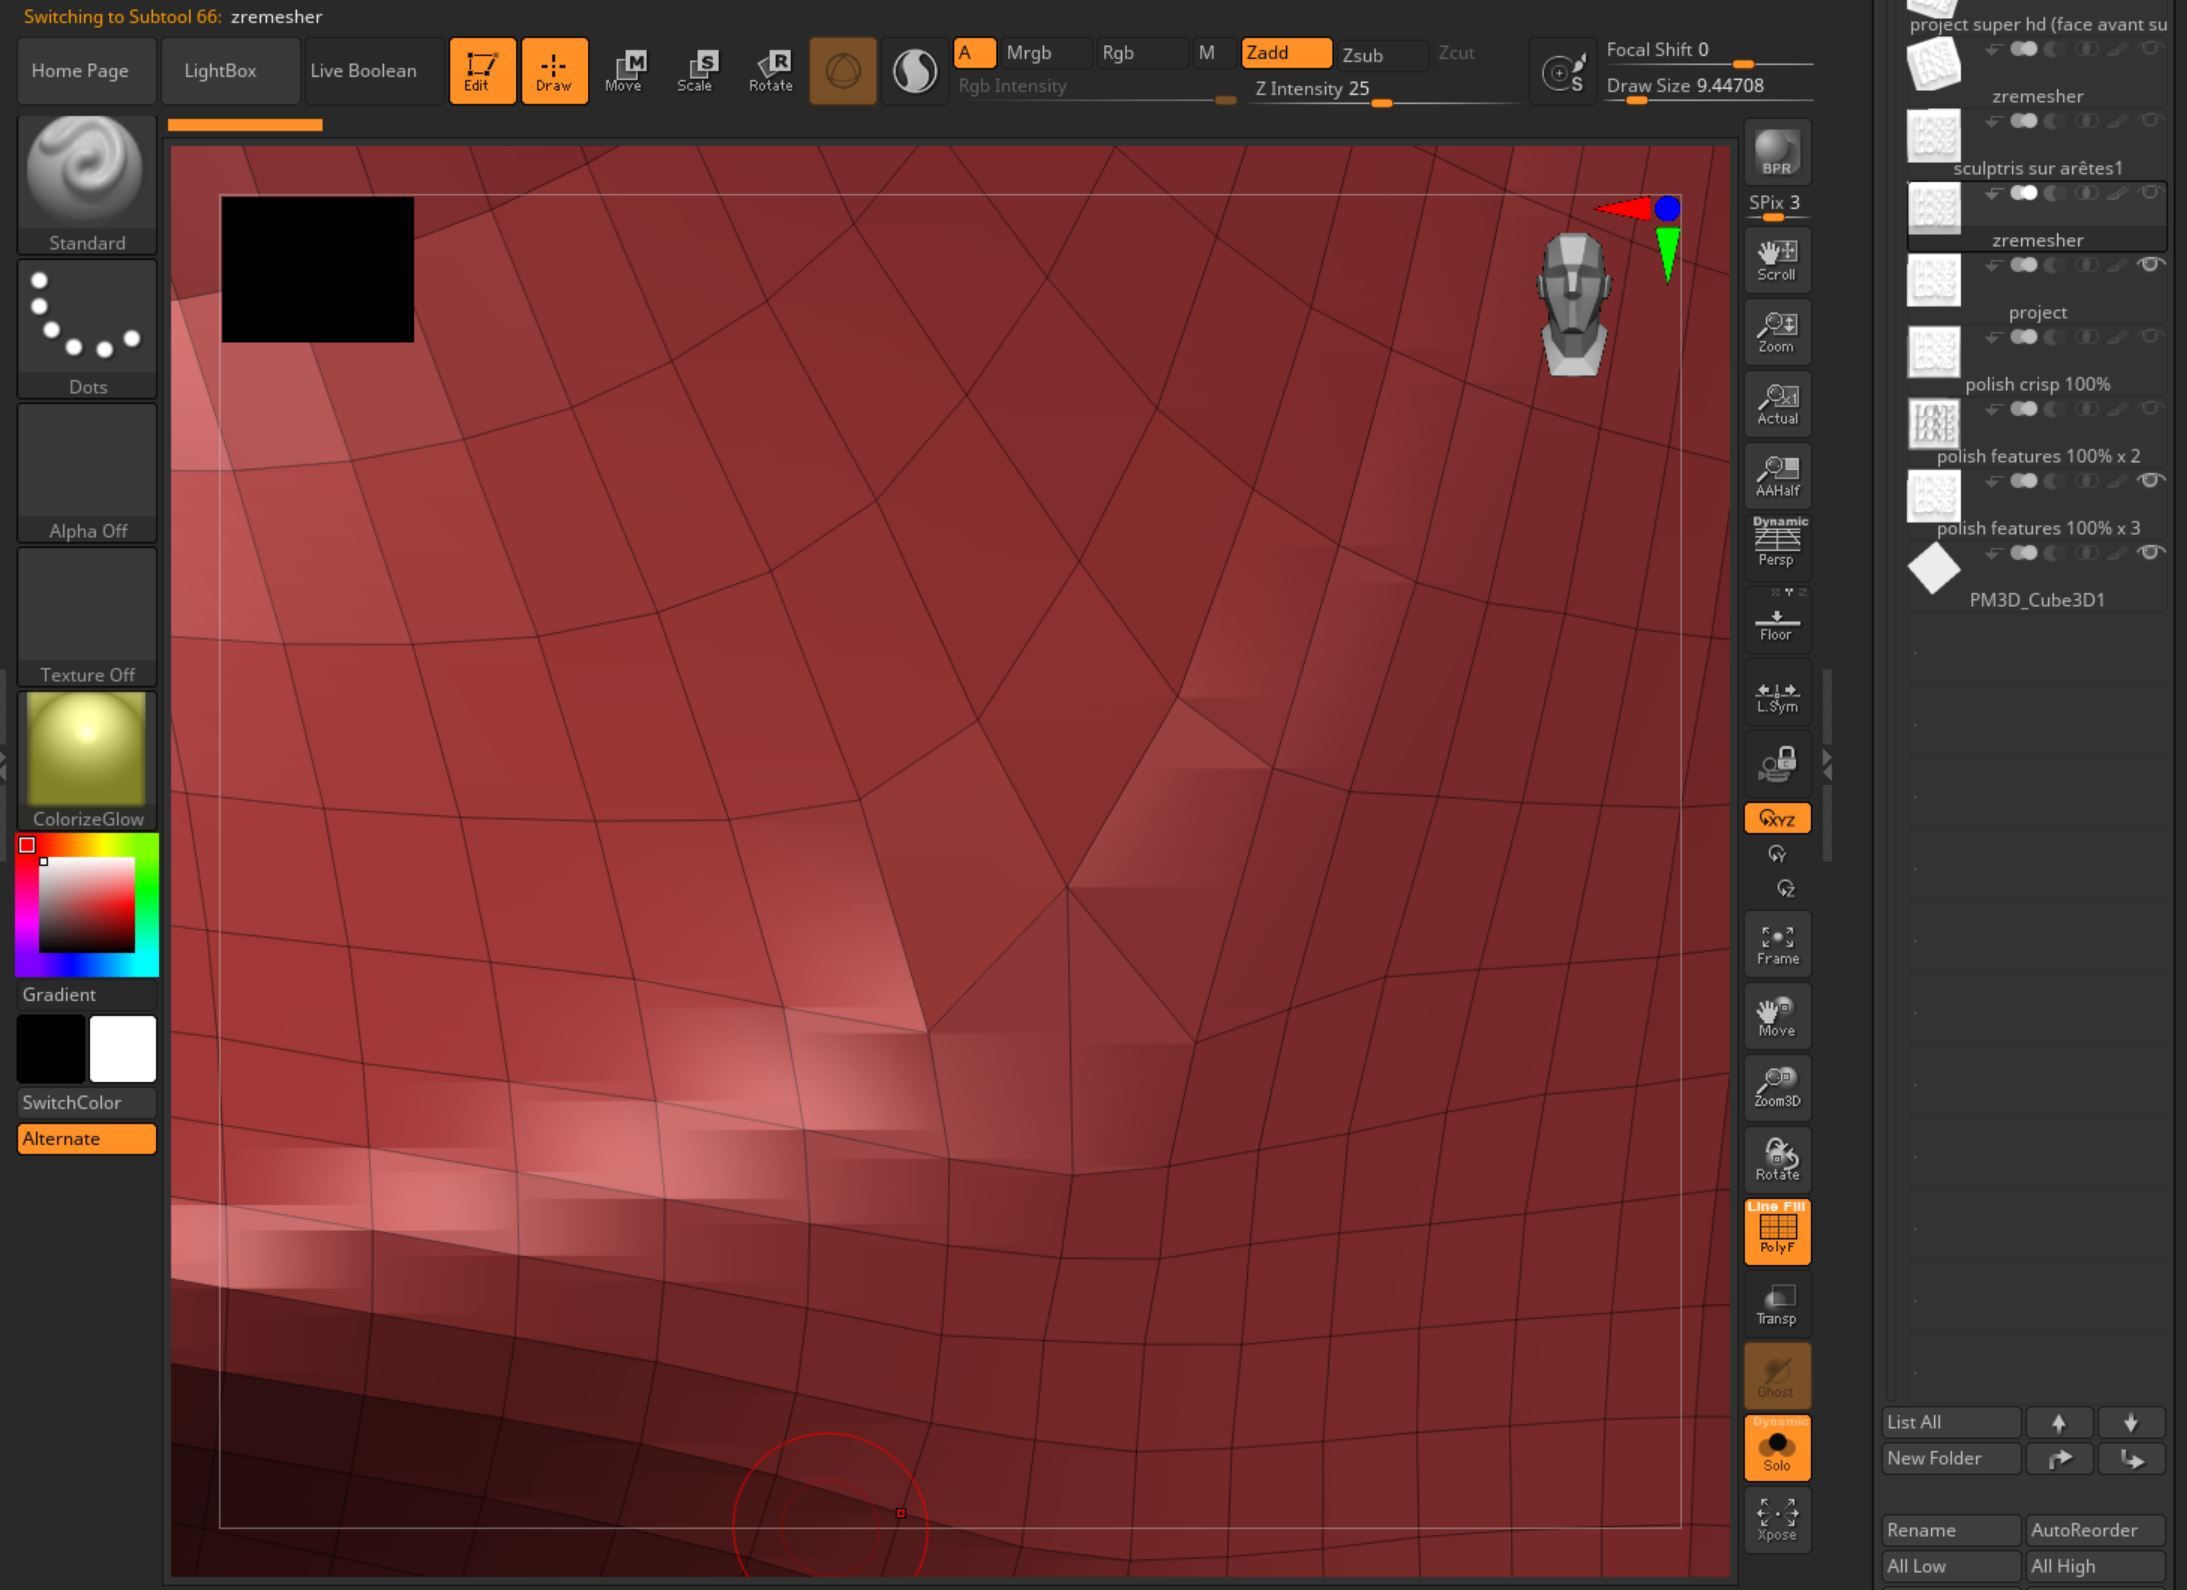
Task: Click the AAHalf view icon
Action: tap(1777, 474)
